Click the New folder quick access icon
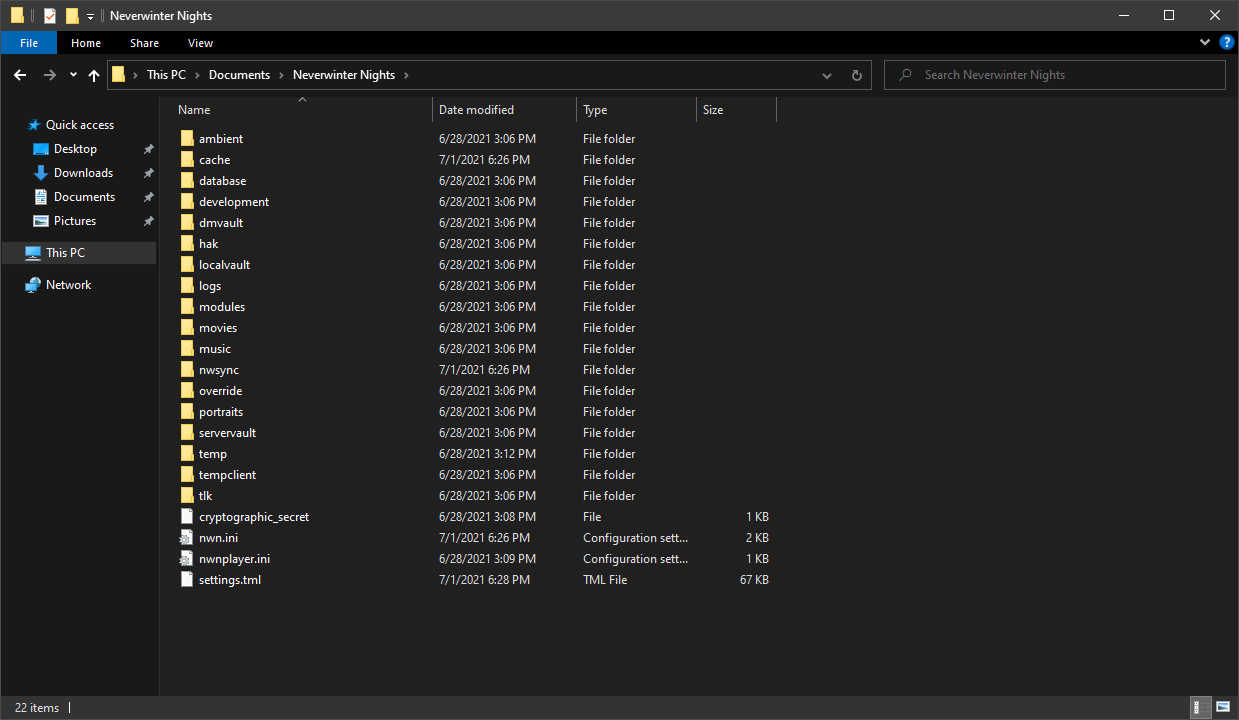 pyautogui.click(x=72, y=16)
